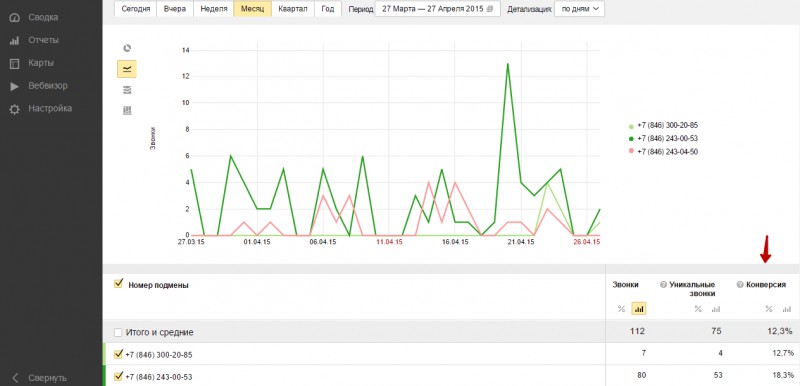Select the Квартал period tab
This screenshot has width=800, height=386.
pos(293,9)
